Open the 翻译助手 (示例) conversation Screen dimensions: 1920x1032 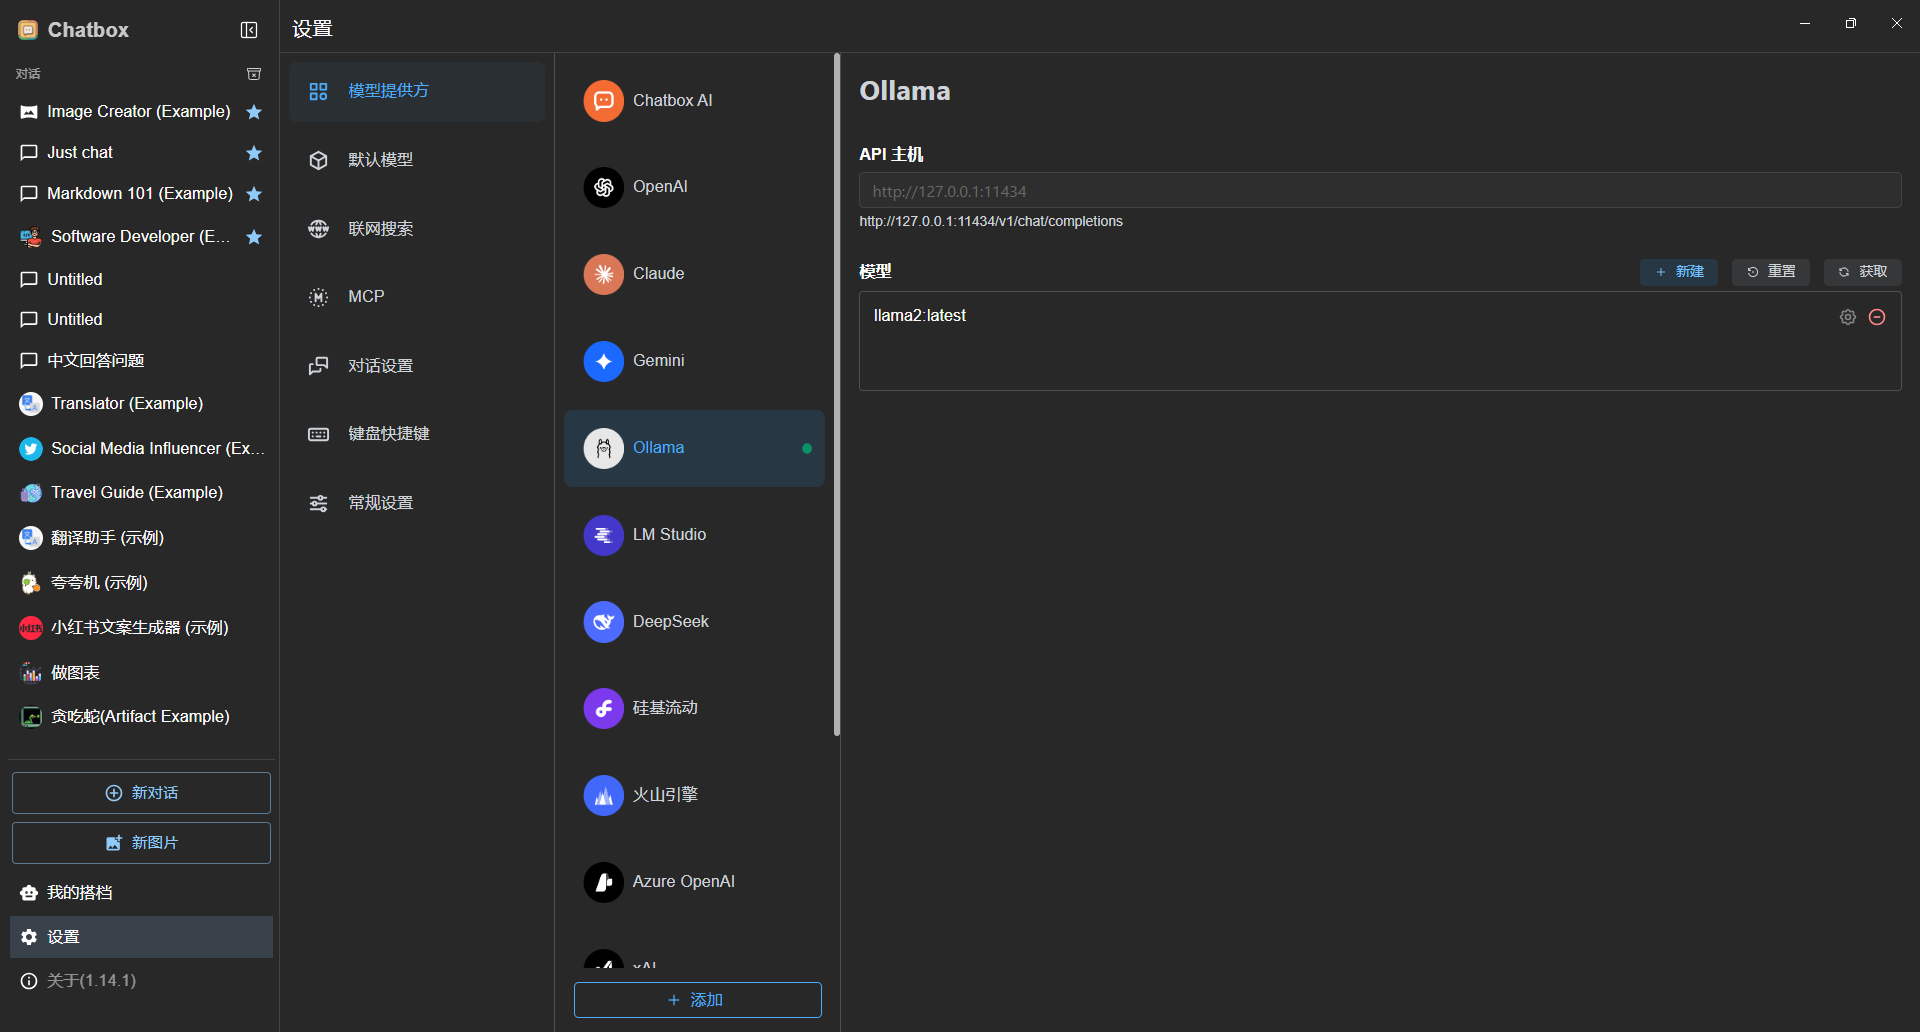pos(141,538)
